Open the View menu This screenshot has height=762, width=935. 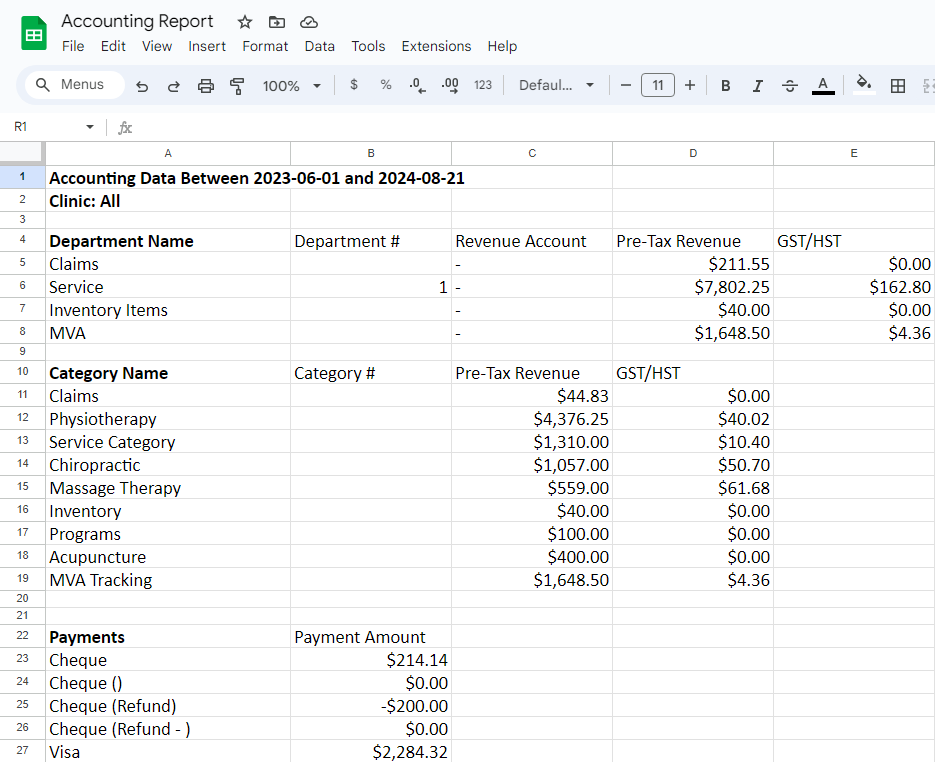click(x=157, y=47)
